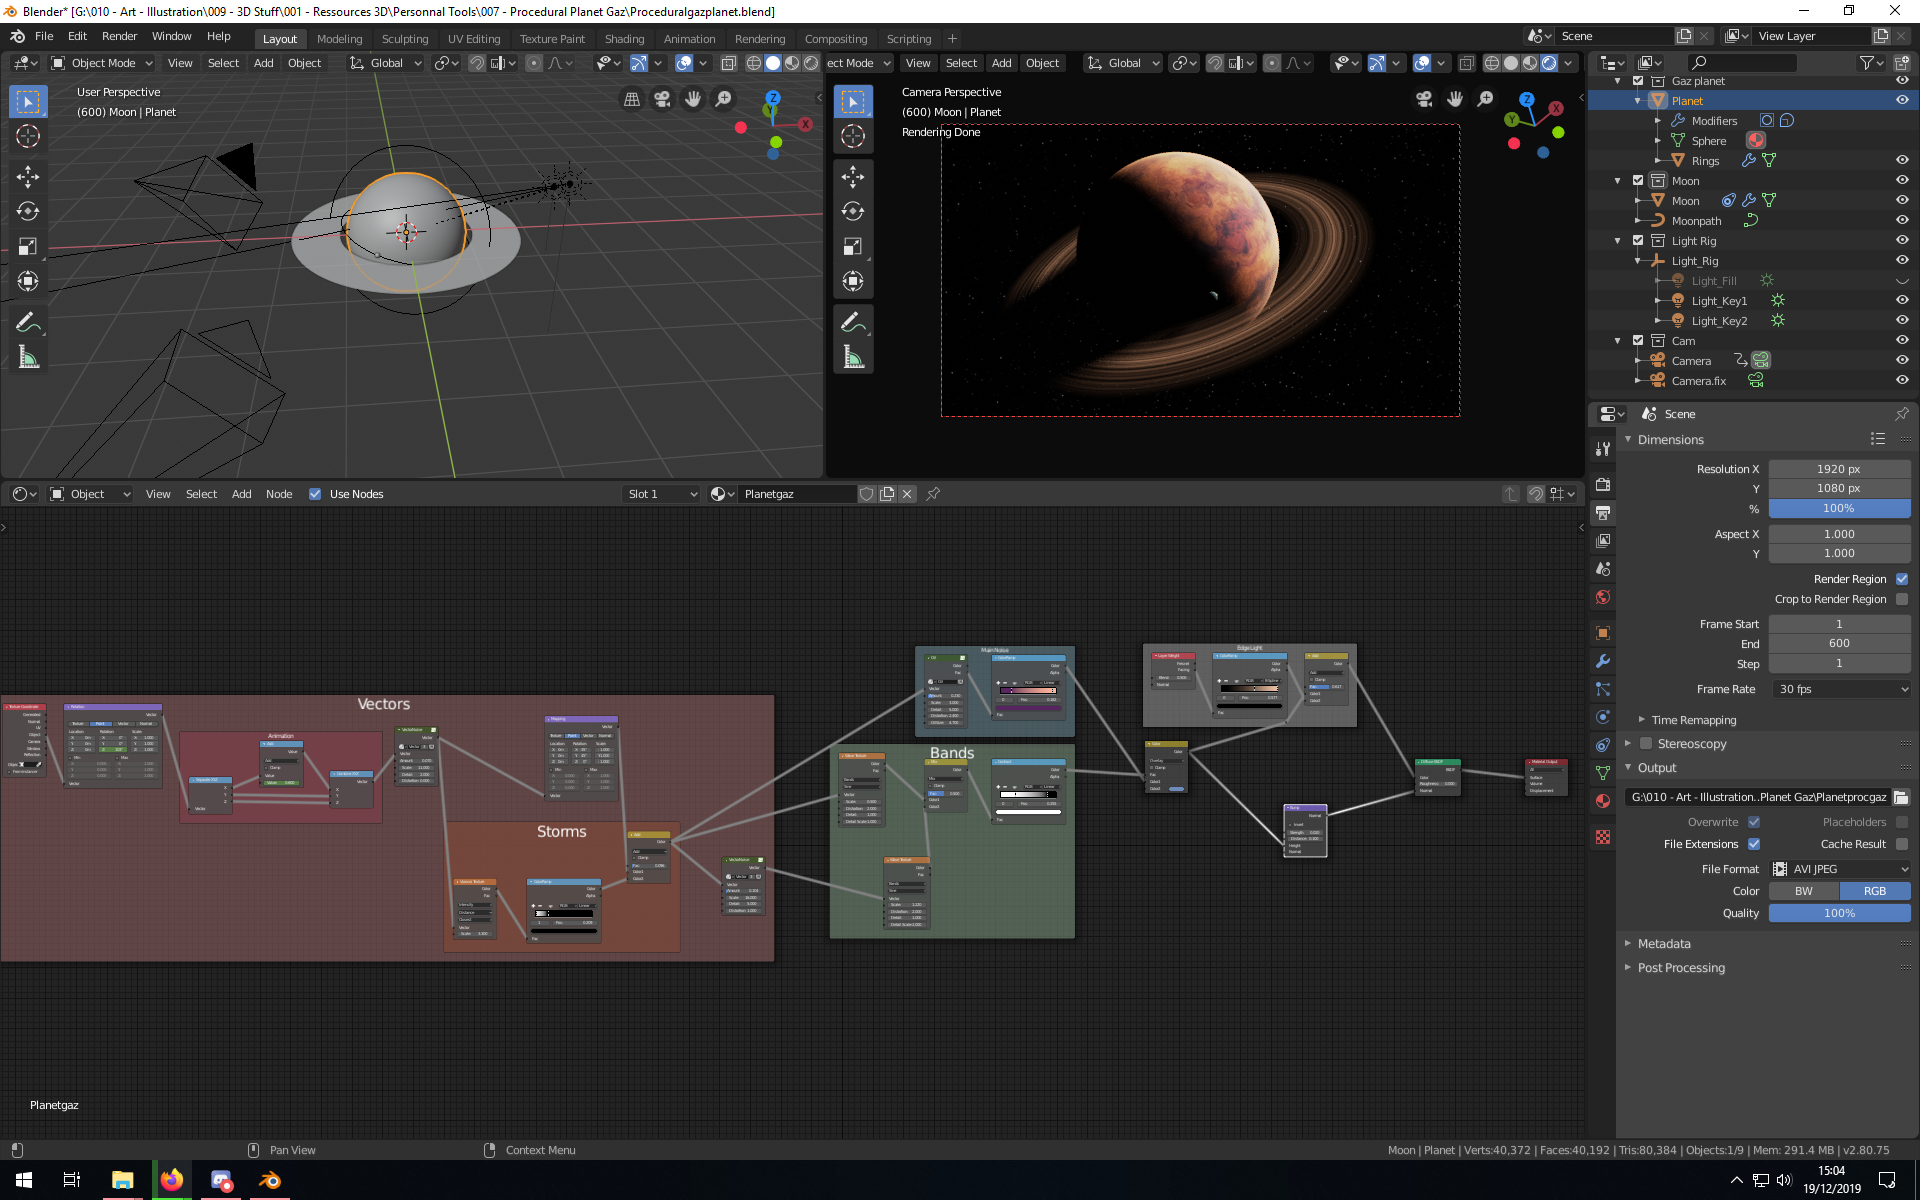Uncheck Use Nodes option
This screenshot has height=1200, width=1920.
315,494
